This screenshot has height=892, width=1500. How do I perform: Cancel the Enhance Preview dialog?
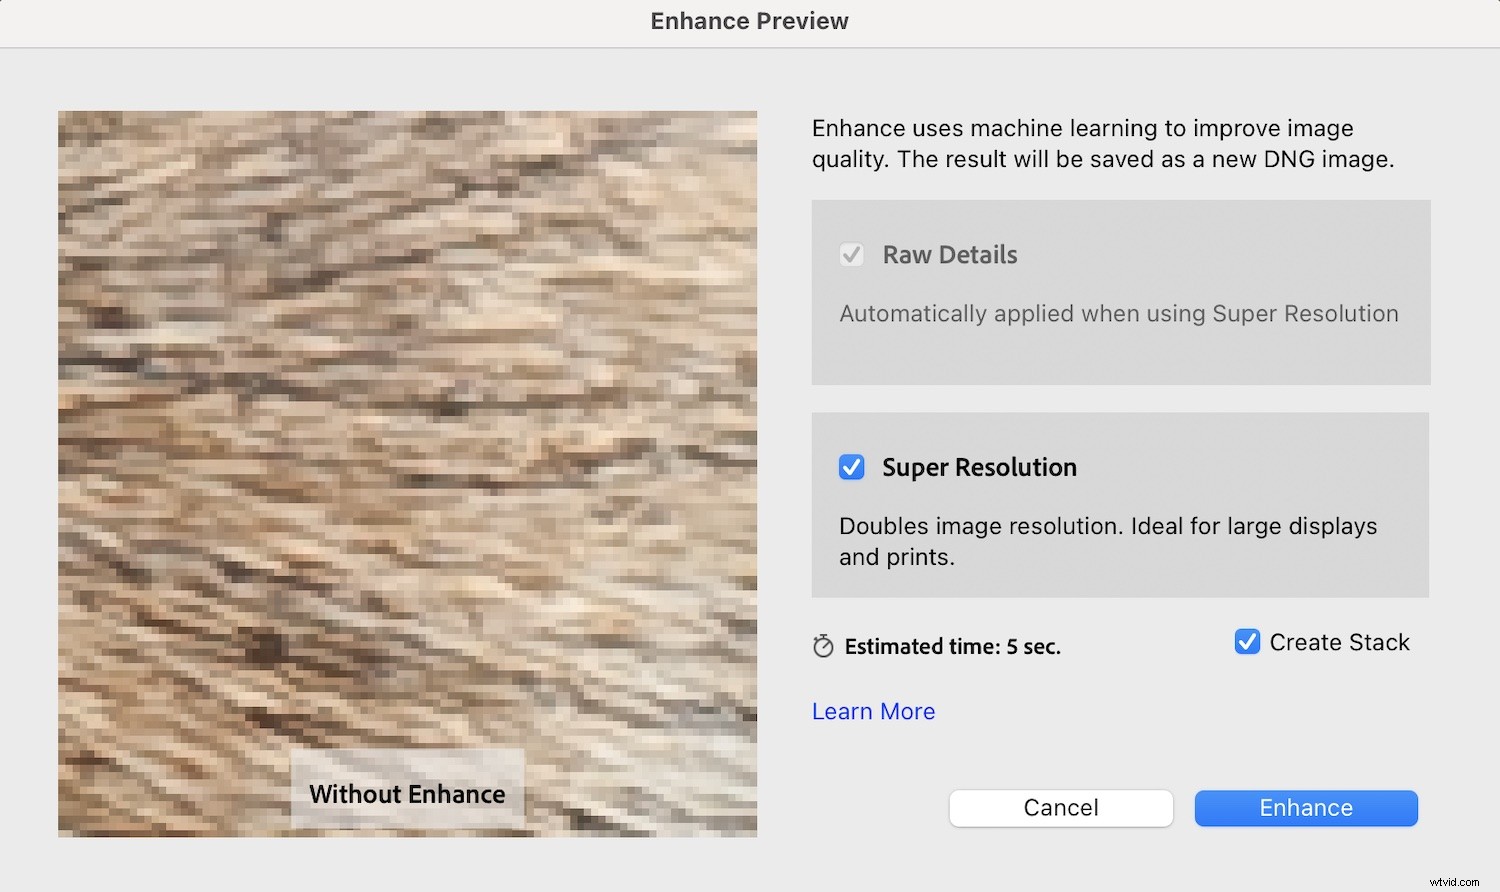pos(1060,808)
